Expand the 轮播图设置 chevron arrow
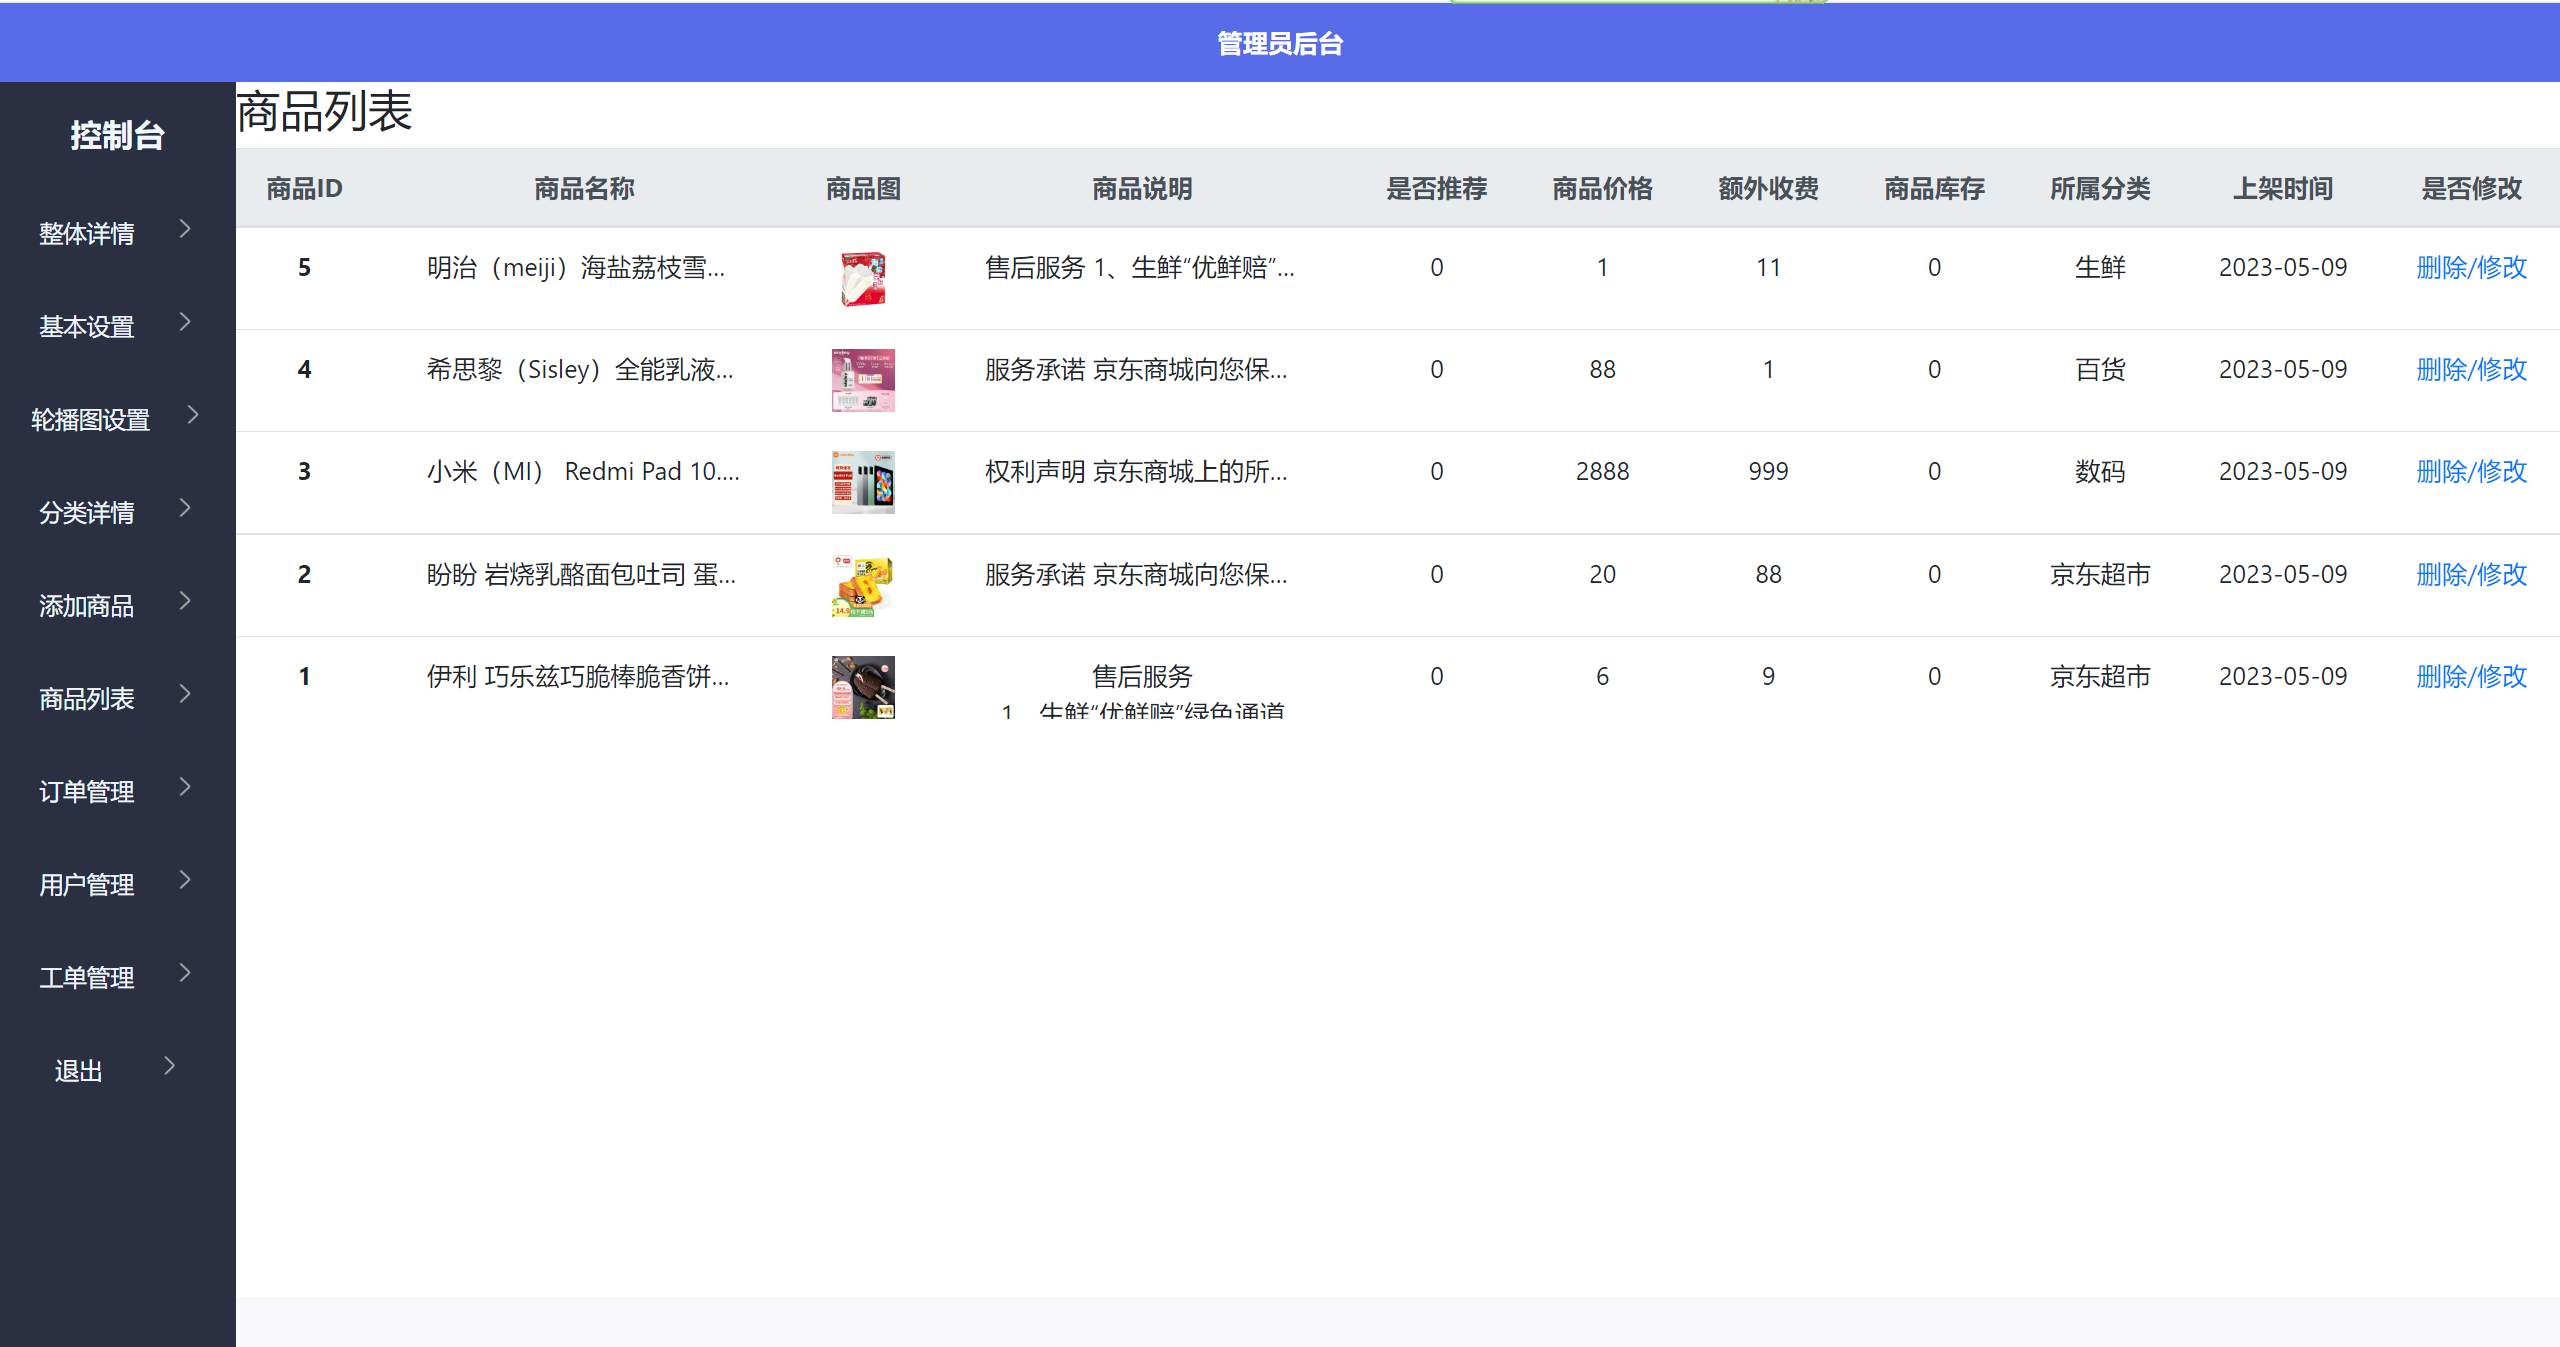The width and height of the screenshot is (2560, 1347). (193, 415)
